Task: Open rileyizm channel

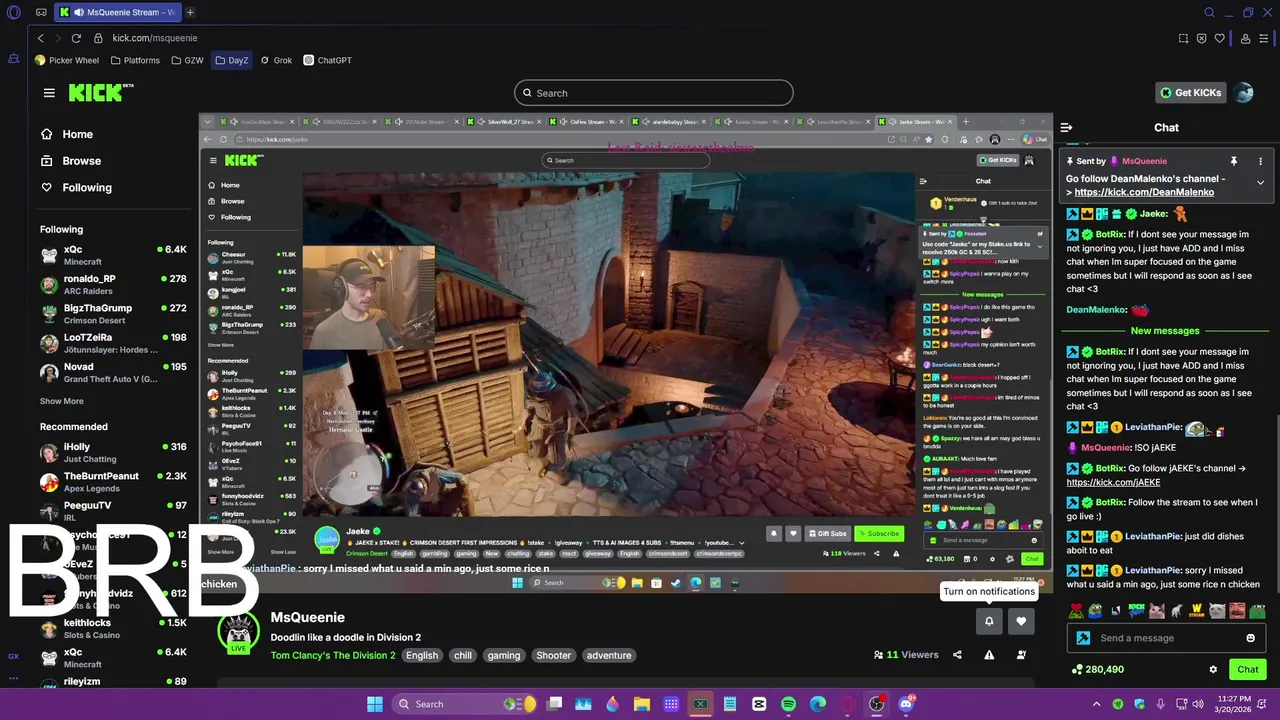Action: pos(113,683)
